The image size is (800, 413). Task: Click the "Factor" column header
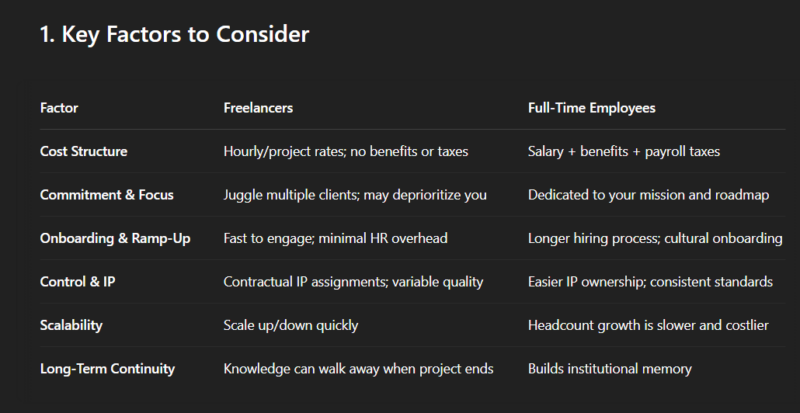tap(59, 107)
